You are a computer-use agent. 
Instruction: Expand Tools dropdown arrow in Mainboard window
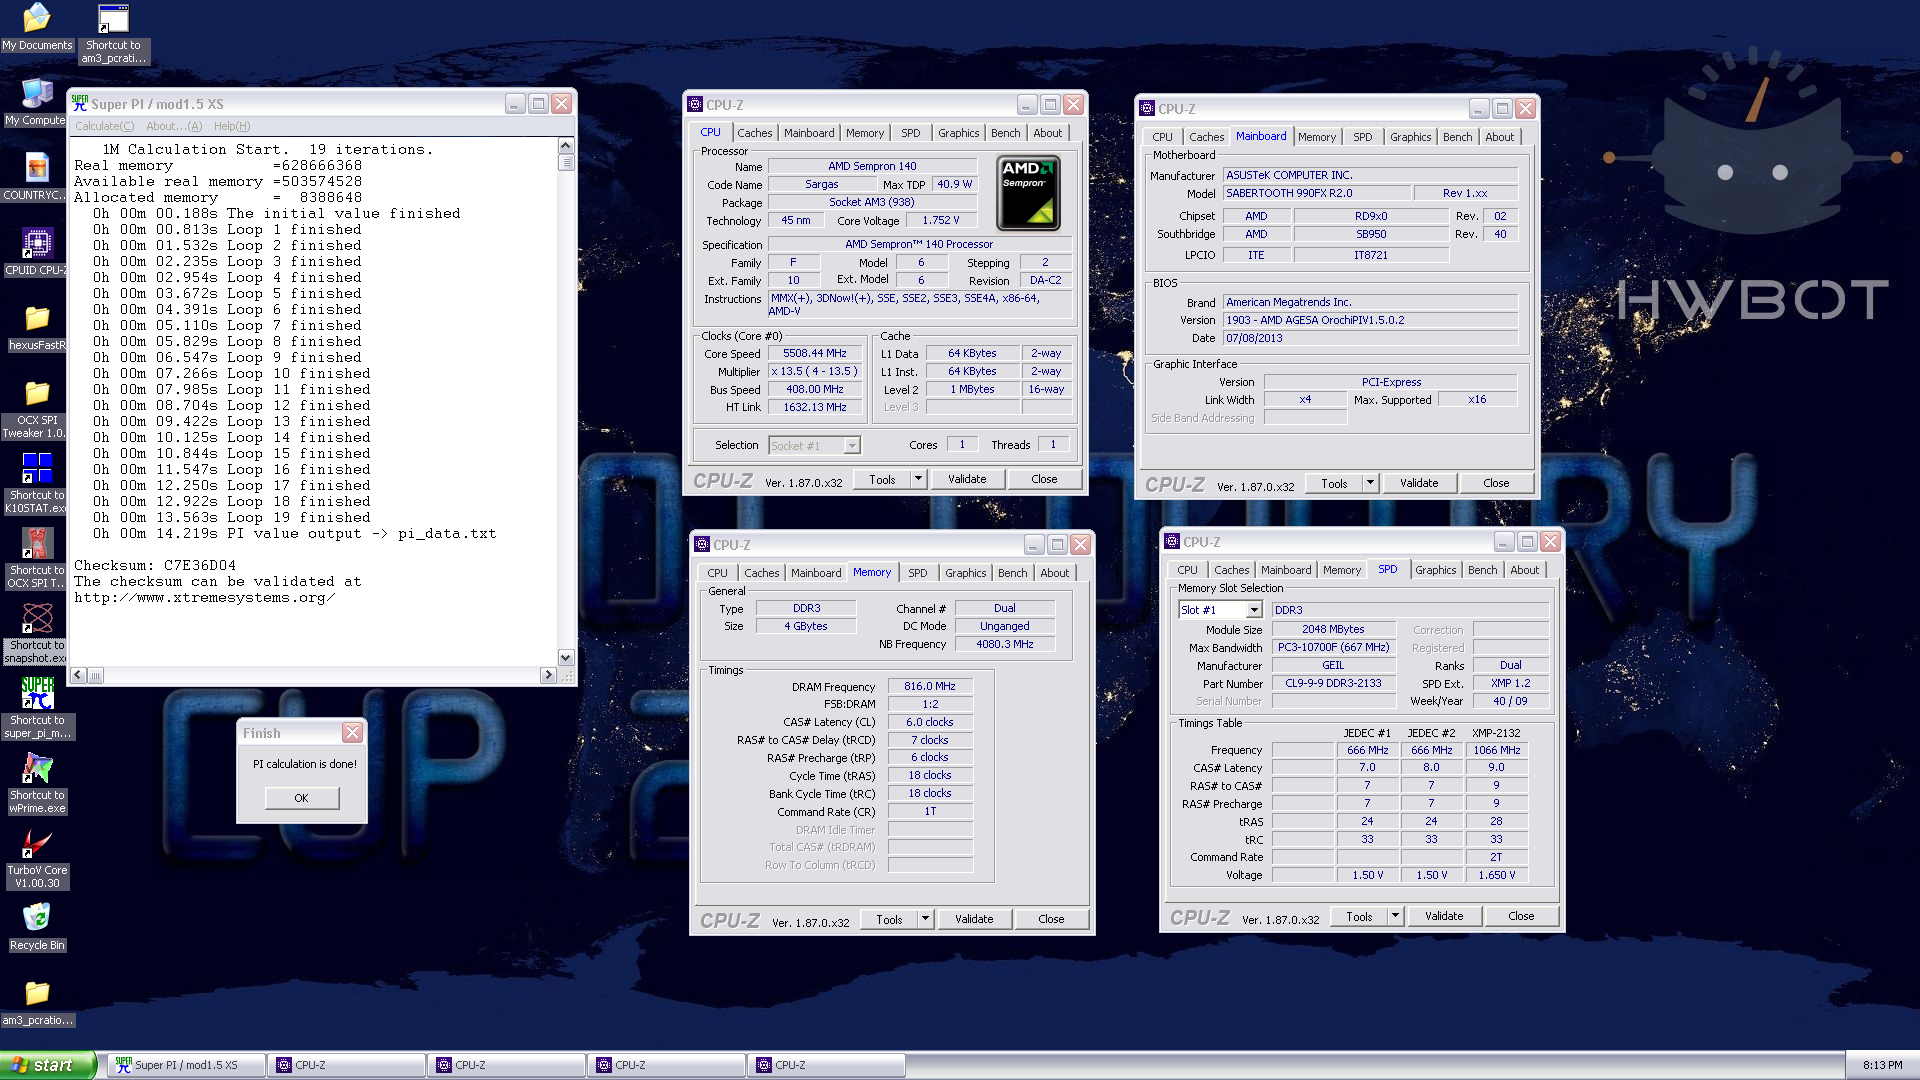pos(1370,483)
